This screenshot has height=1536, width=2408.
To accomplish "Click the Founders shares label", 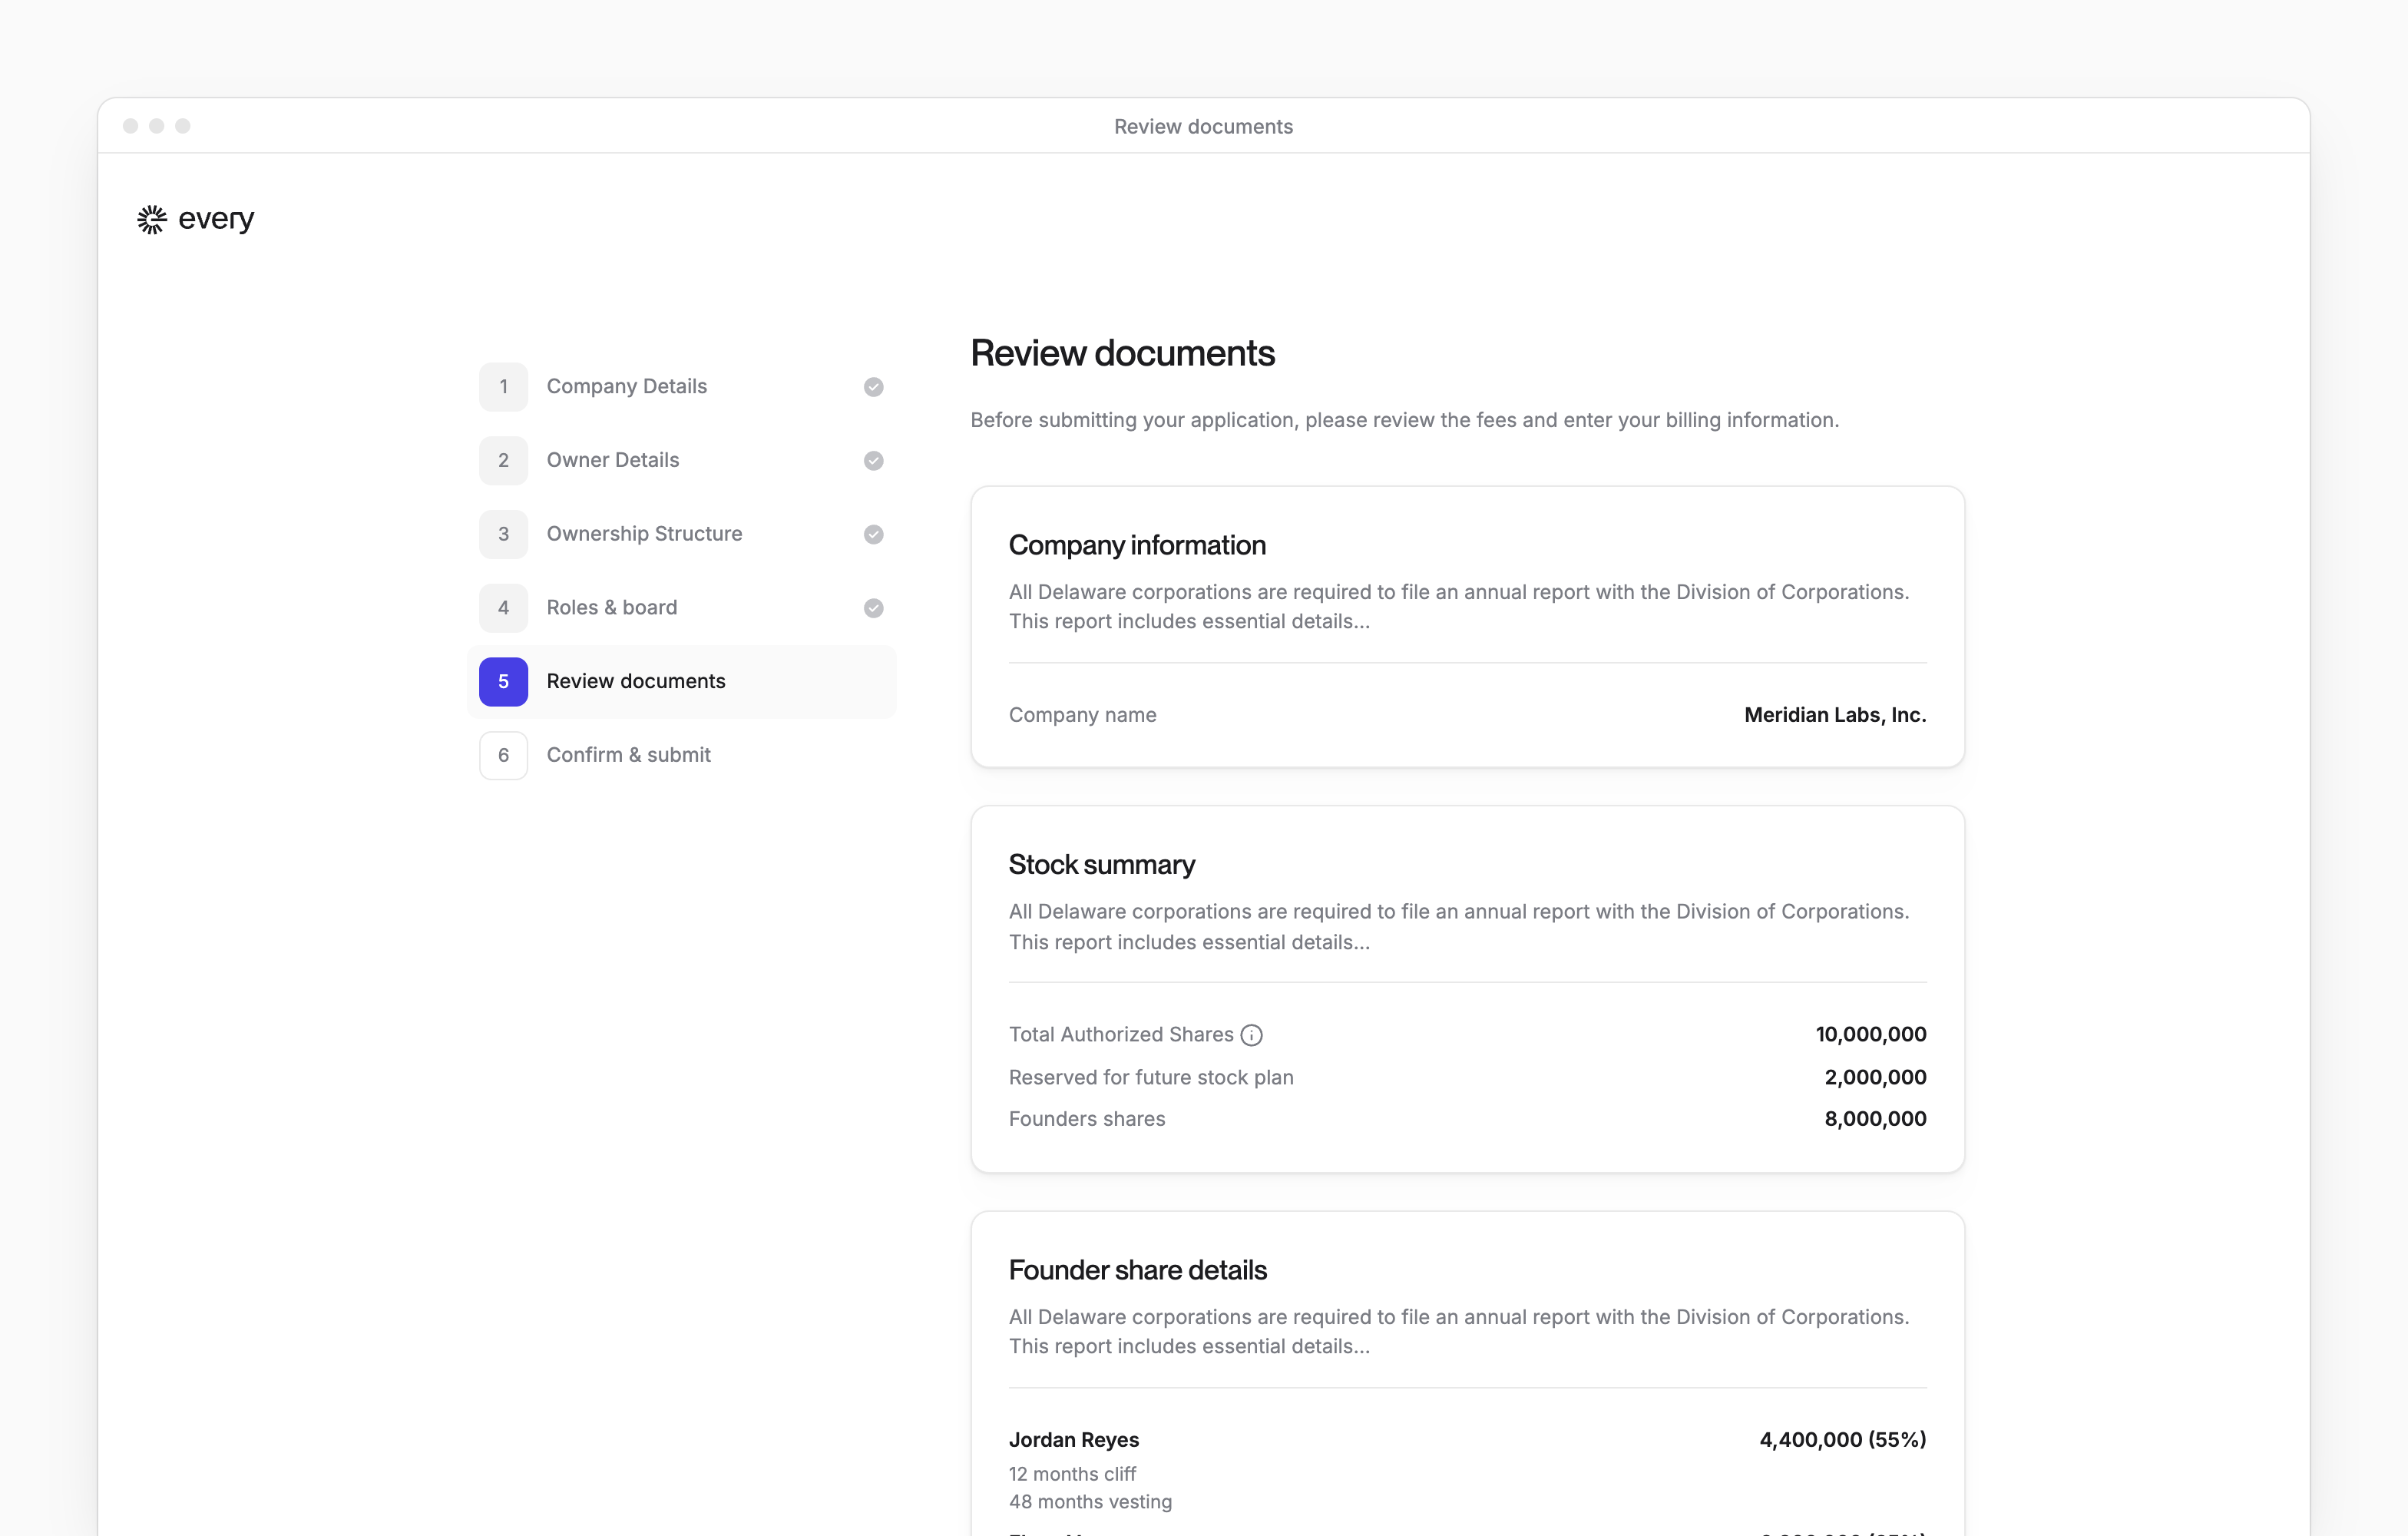I will tap(1087, 1119).
